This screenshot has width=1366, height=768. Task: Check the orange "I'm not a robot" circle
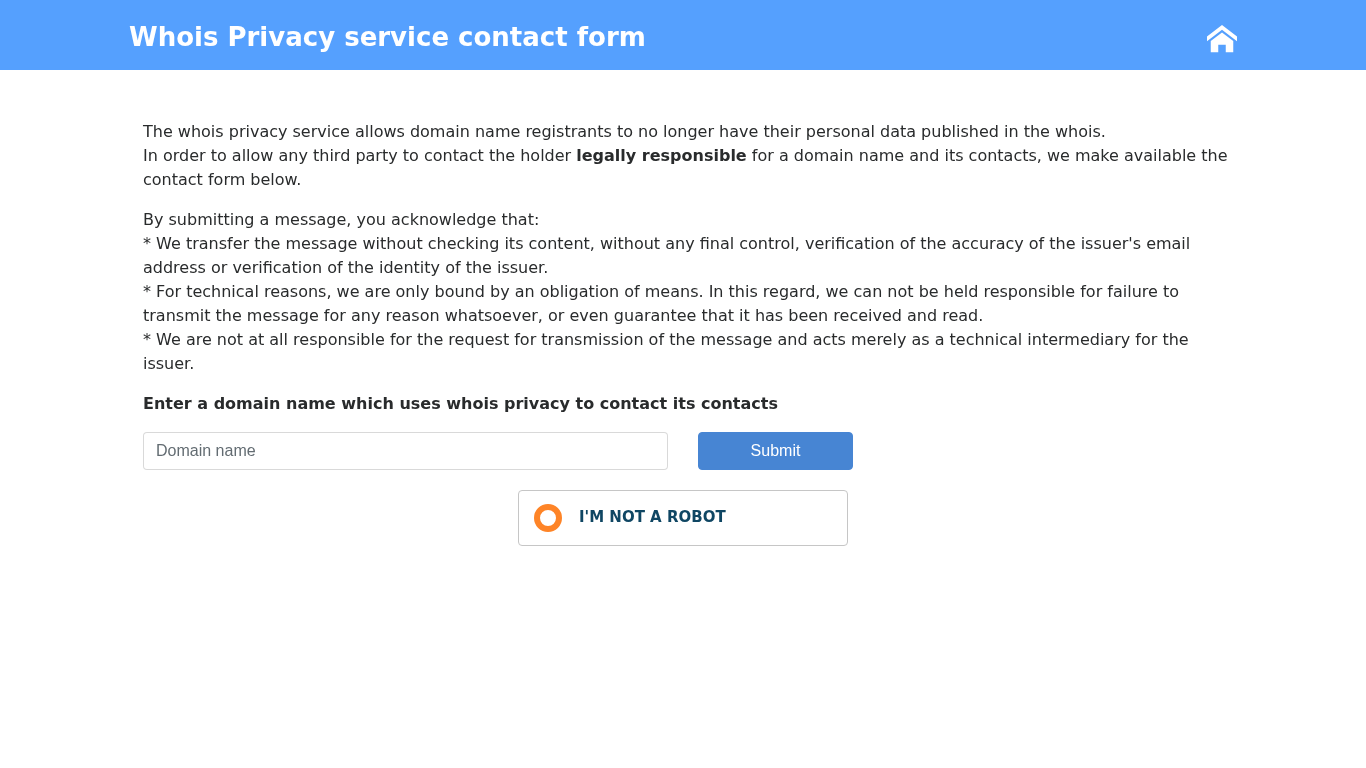coord(548,518)
